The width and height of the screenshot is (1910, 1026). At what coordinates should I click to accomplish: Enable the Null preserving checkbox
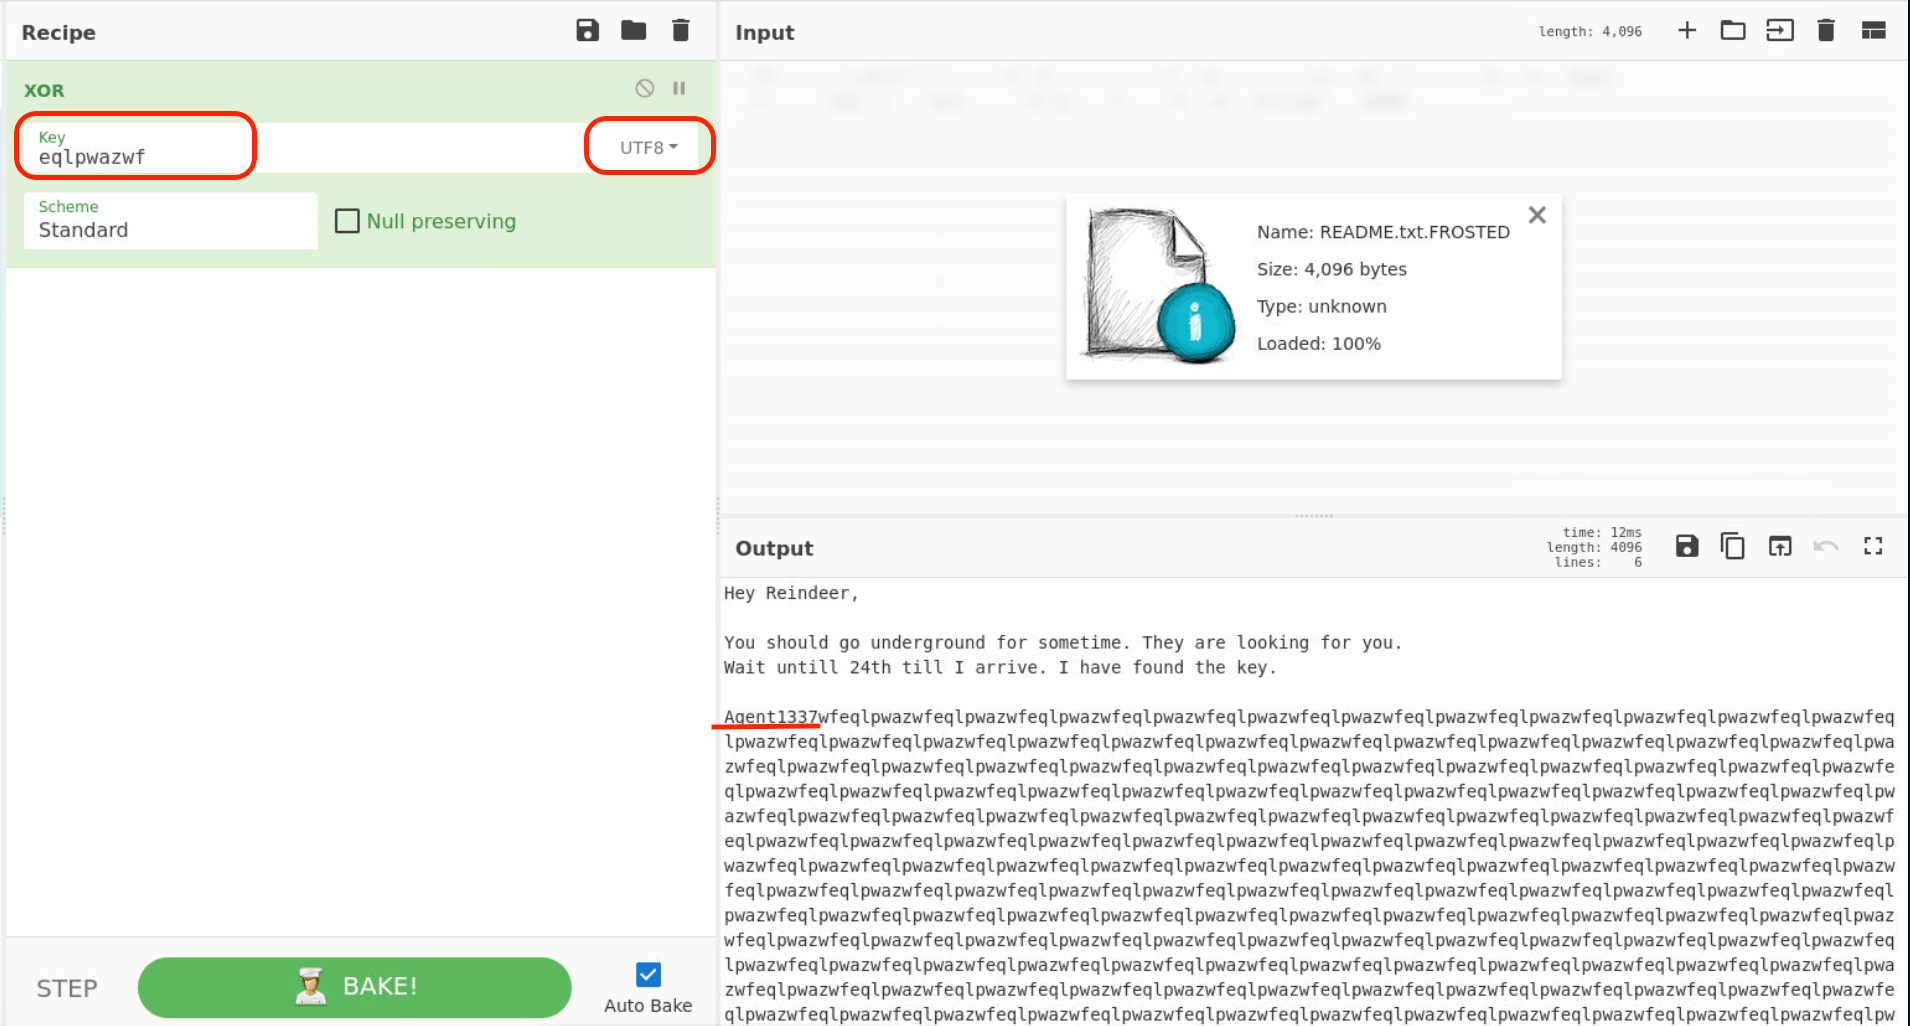tap(347, 221)
